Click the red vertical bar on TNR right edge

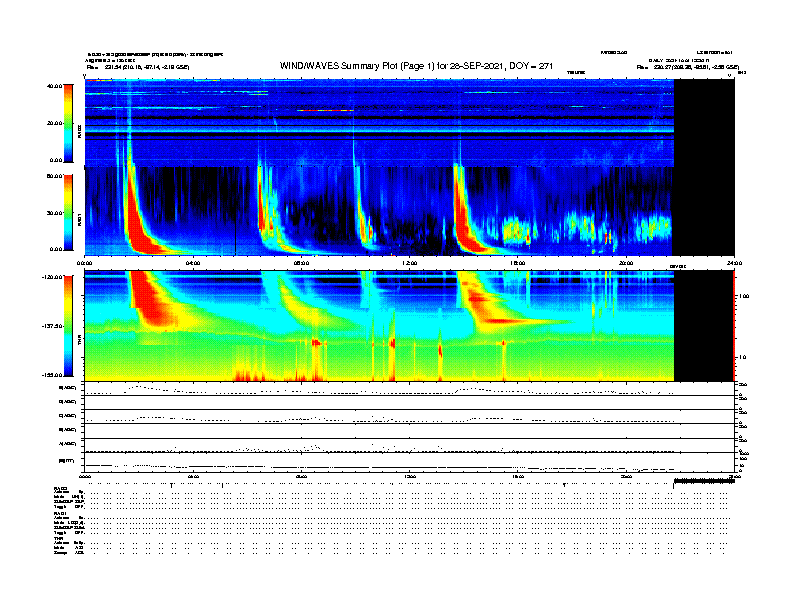tap(734, 326)
